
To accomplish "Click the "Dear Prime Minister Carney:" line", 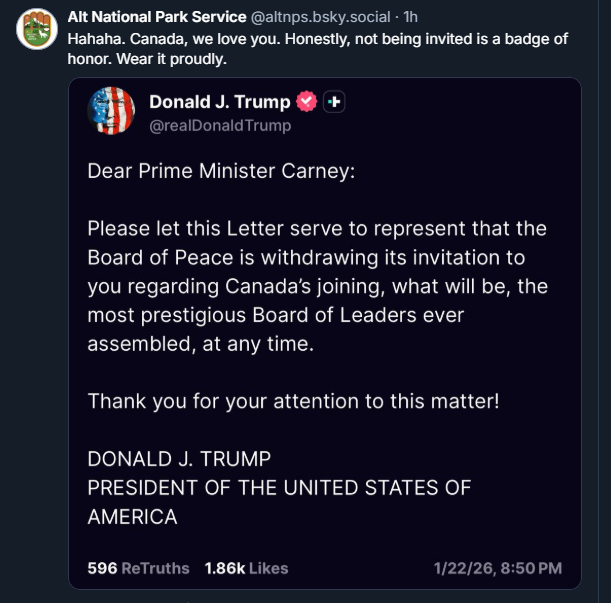I will click(x=221, y=171).
